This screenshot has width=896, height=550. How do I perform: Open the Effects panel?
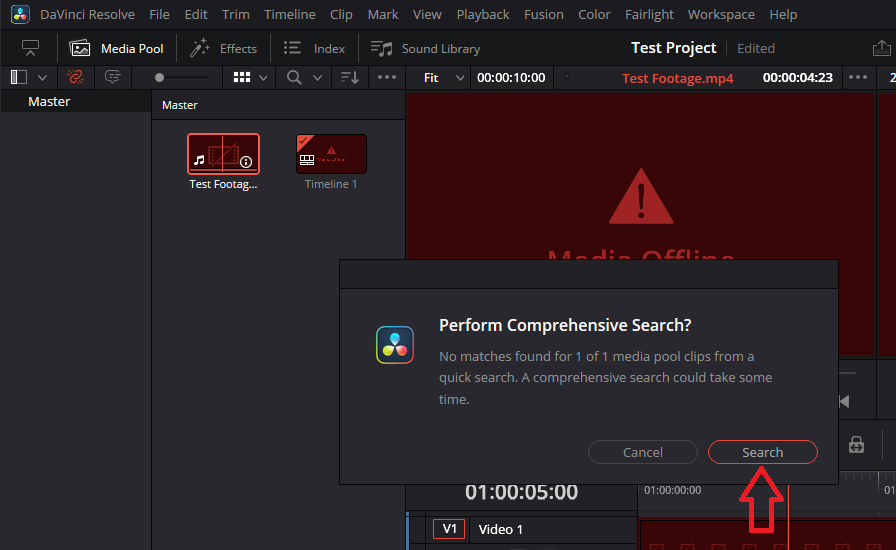223,48
